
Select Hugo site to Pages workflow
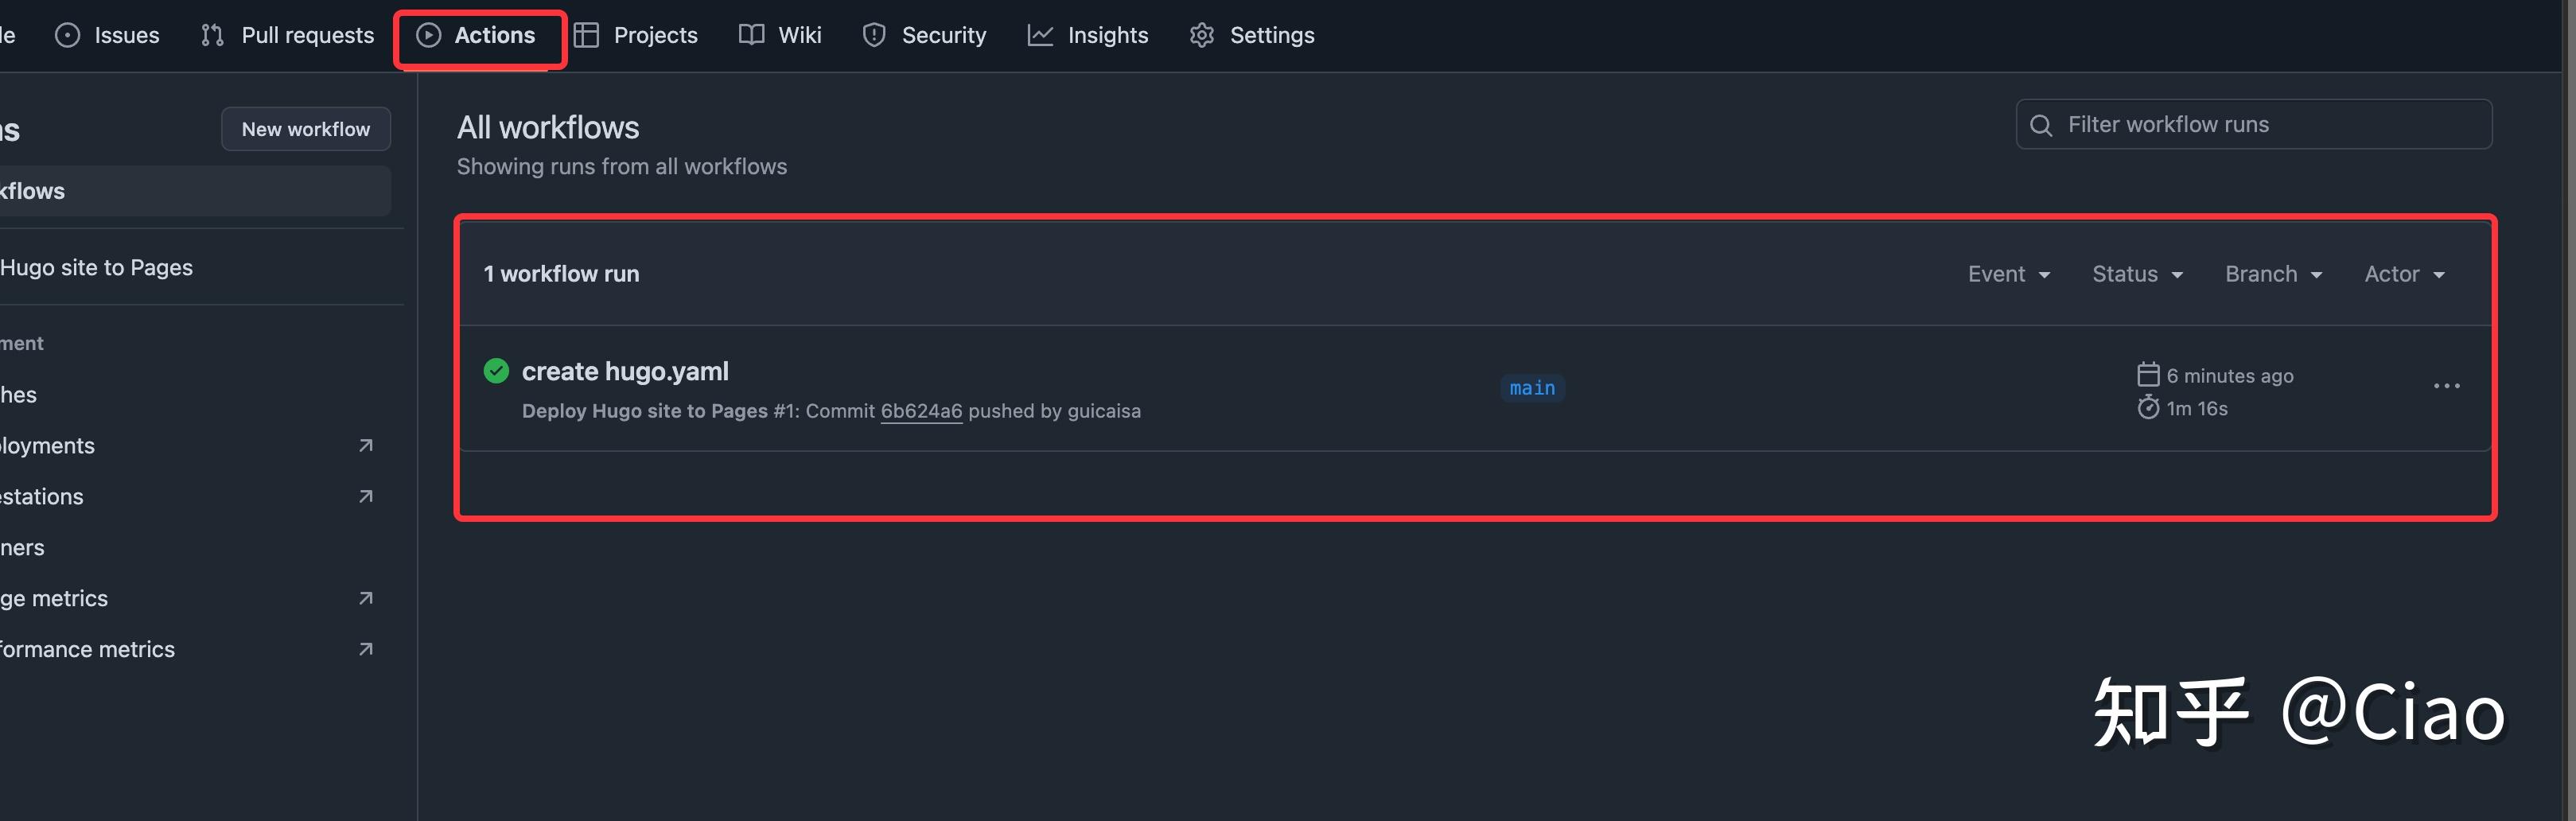point(97,268)
